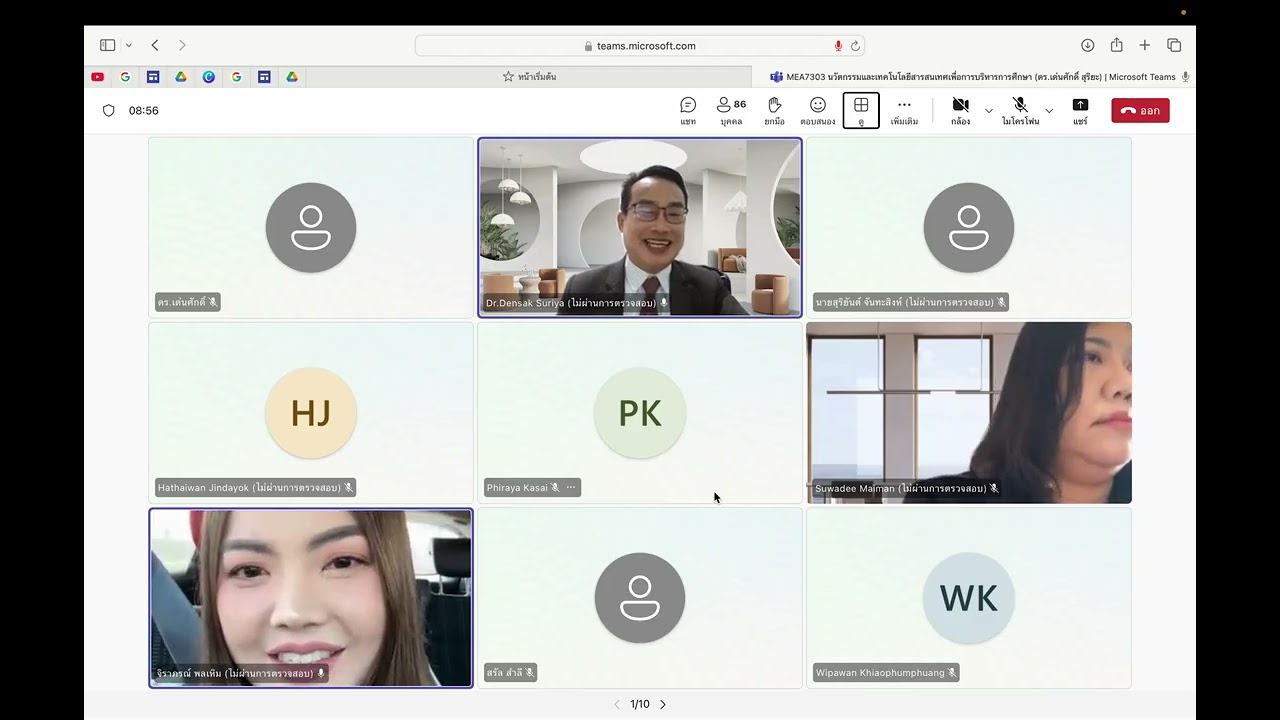Click the 1/10 page indicator

click(640, 704)
